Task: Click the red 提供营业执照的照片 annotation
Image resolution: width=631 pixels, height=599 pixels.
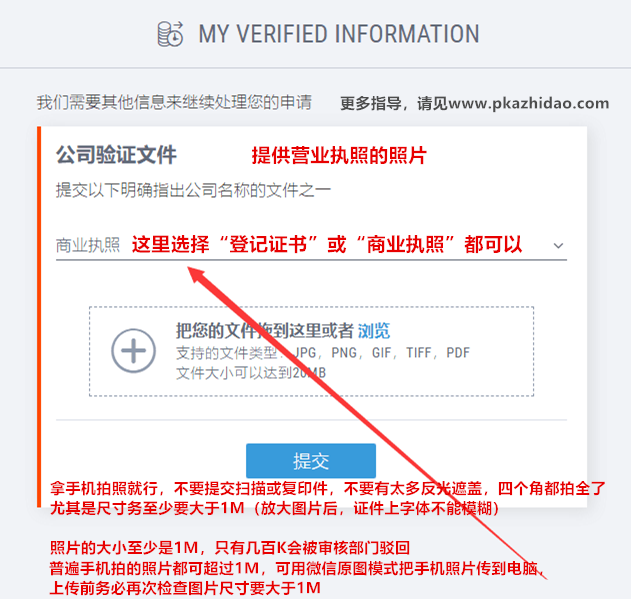Action: click(339, 155)
